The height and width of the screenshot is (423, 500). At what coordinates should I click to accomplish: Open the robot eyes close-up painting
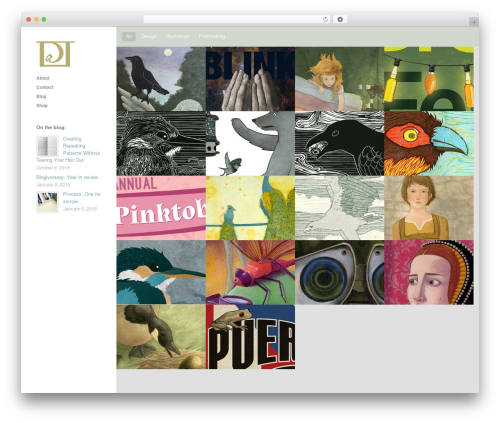[x=340, y=272]
